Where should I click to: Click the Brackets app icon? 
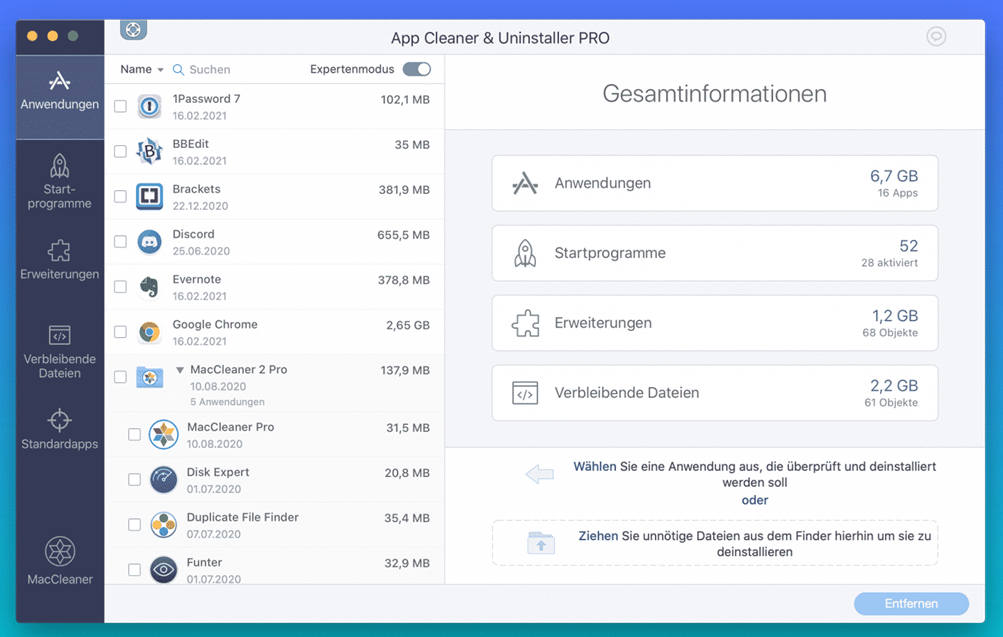(149, 196)
